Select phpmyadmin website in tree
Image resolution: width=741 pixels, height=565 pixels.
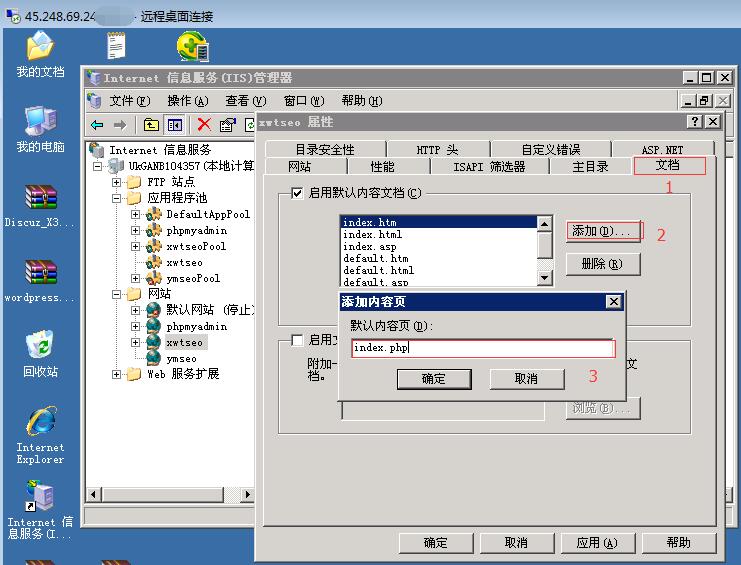pos(197,326)
